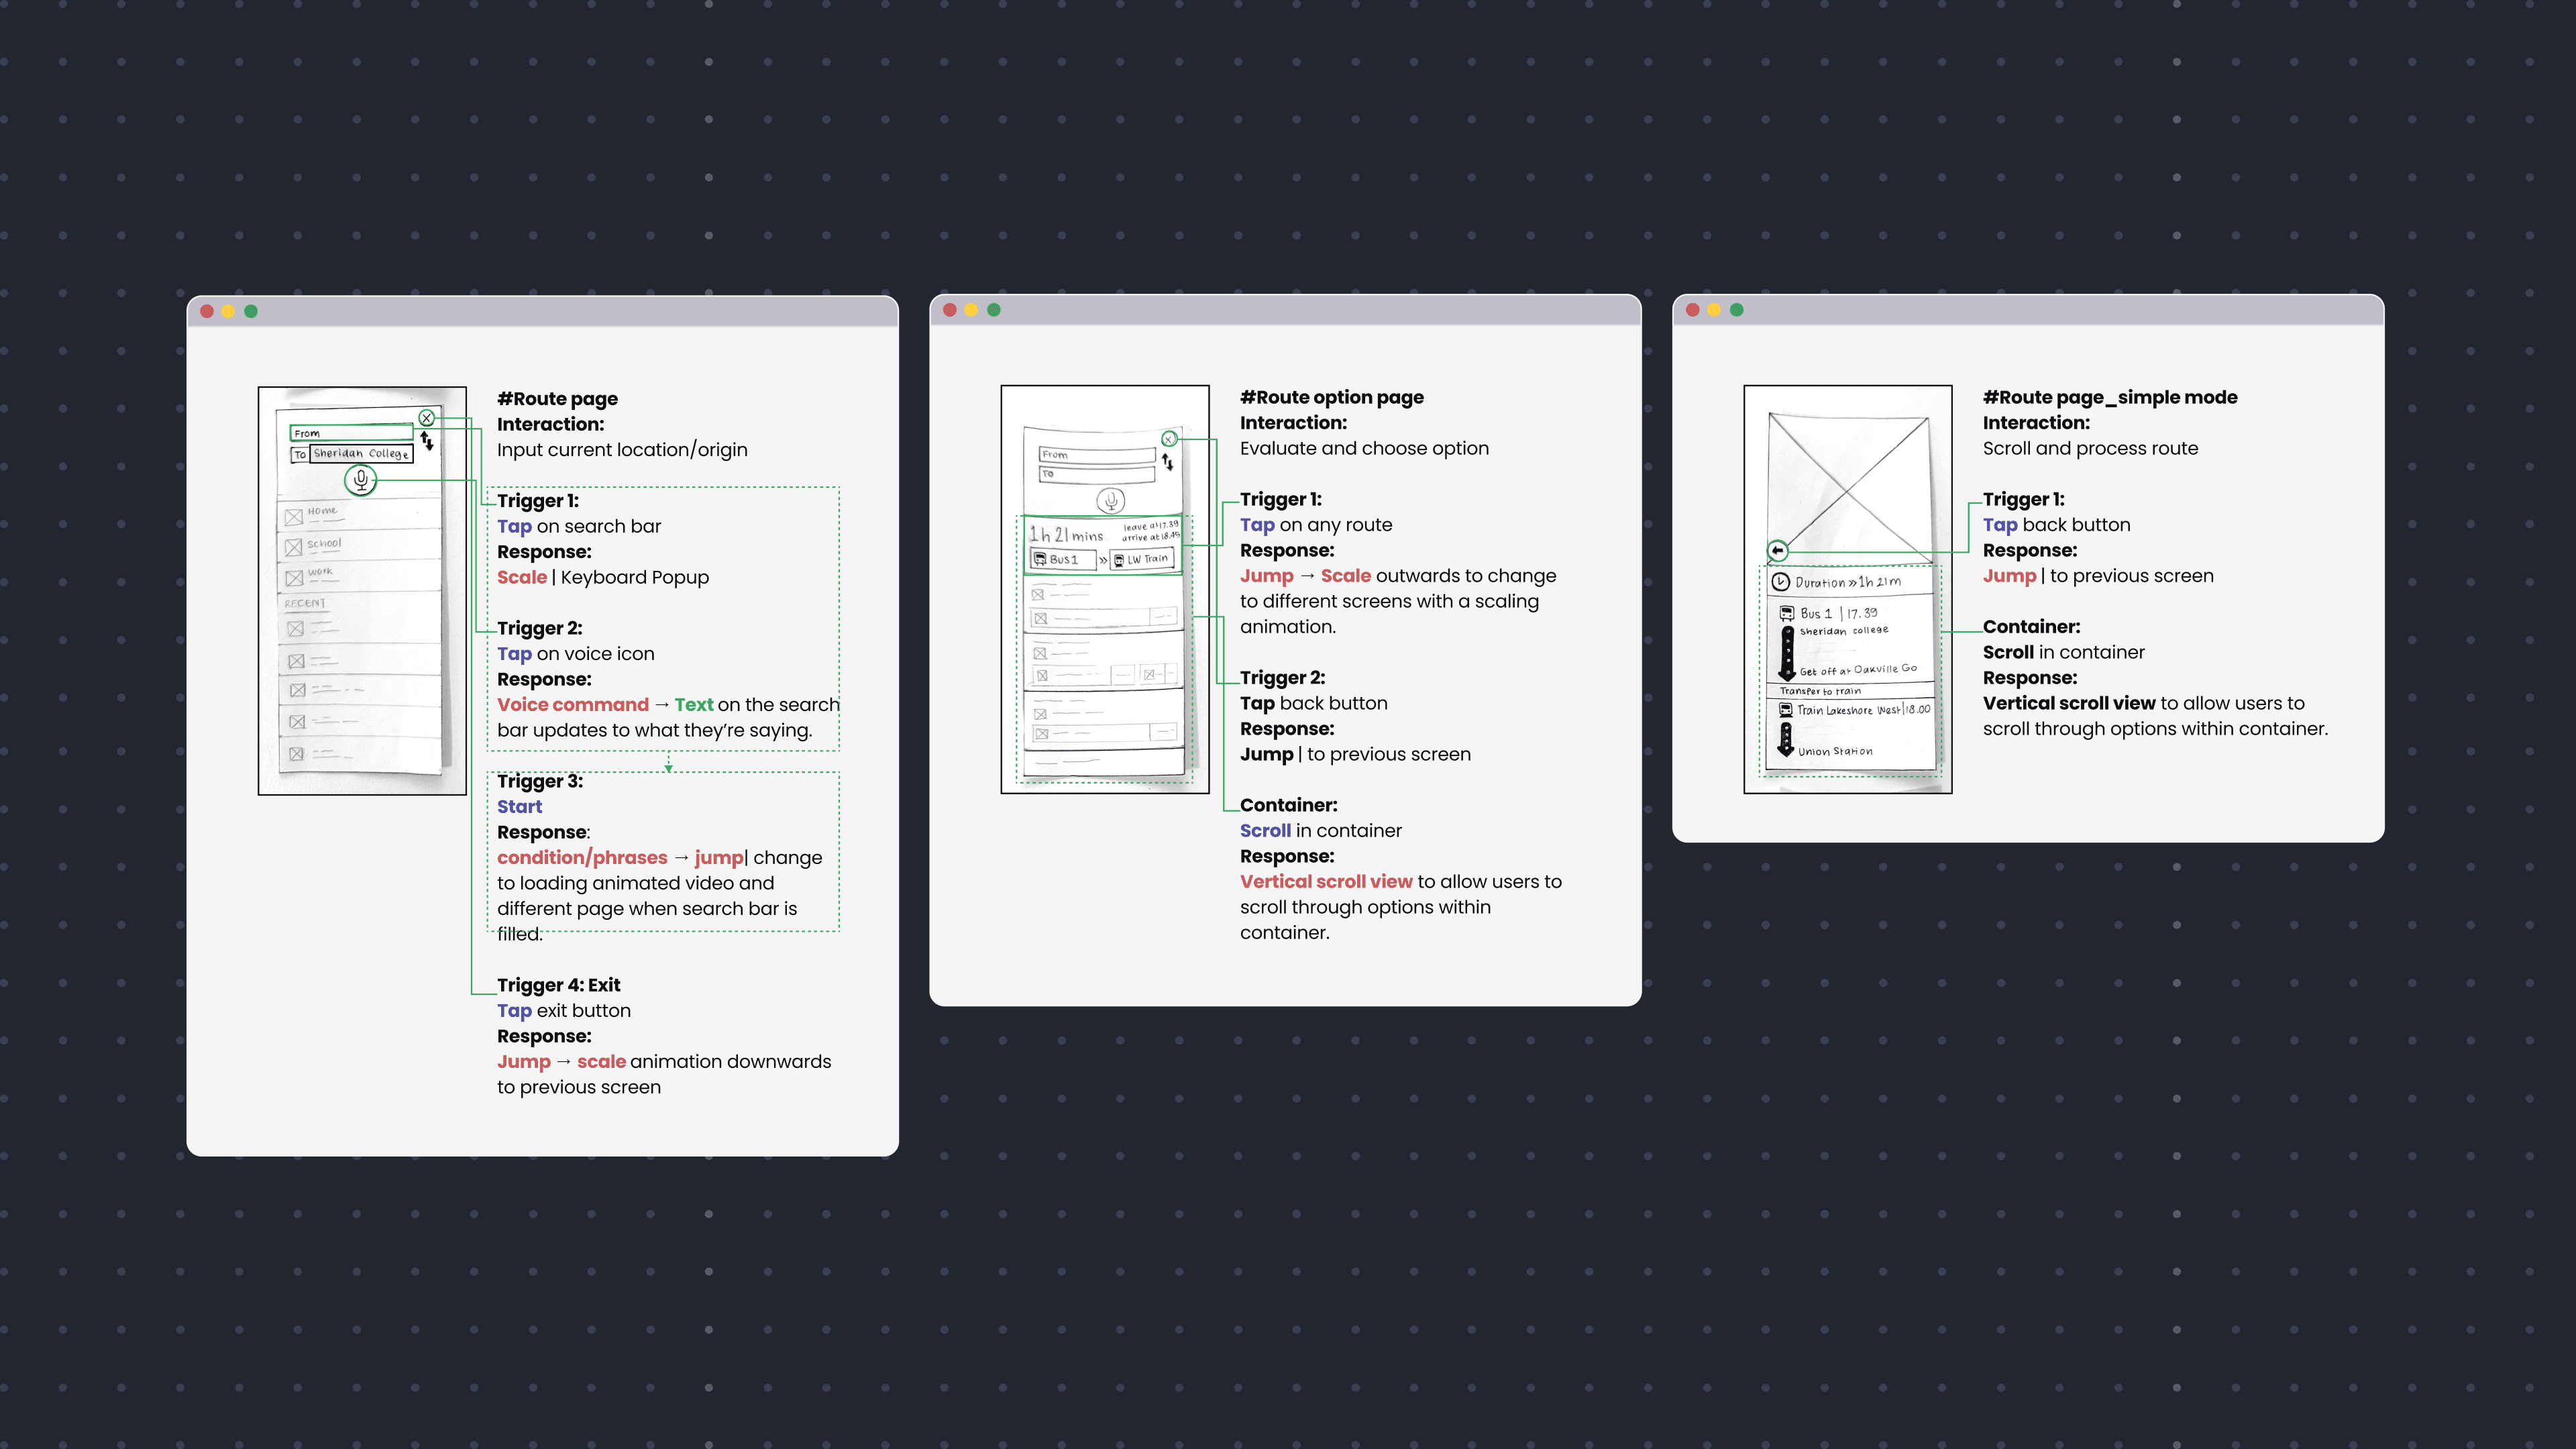Viewport: 2576px width, 1449px height.
Task: Tap the green-circled microphone voice icon
Action: (x=361, y=480)
